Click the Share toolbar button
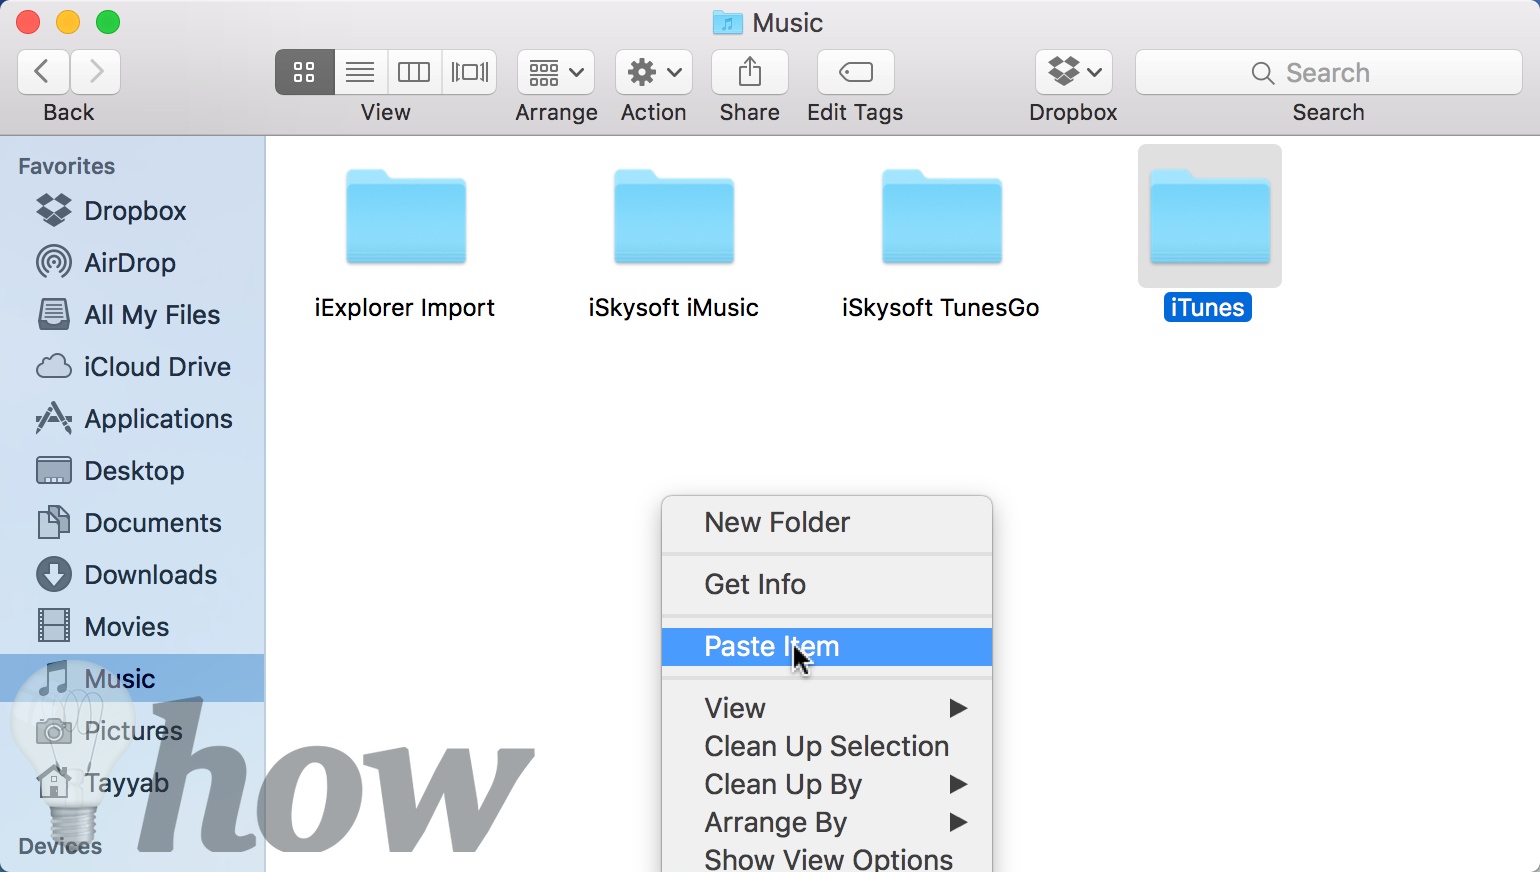Viewport: 1540px width, 872px height. coord(750,72)
